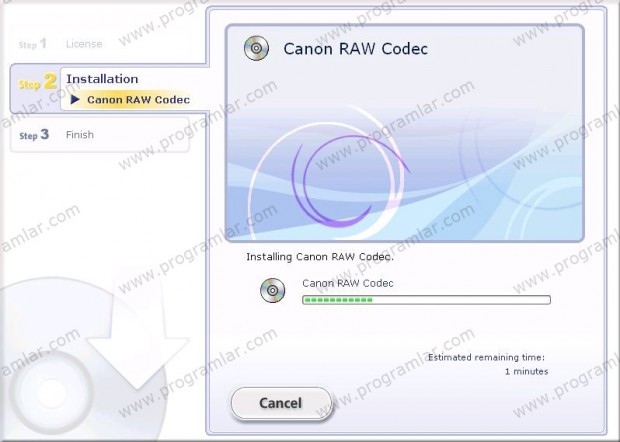Click the Canon RAW Codec label above the progress bar

click(x=348, y=283)
